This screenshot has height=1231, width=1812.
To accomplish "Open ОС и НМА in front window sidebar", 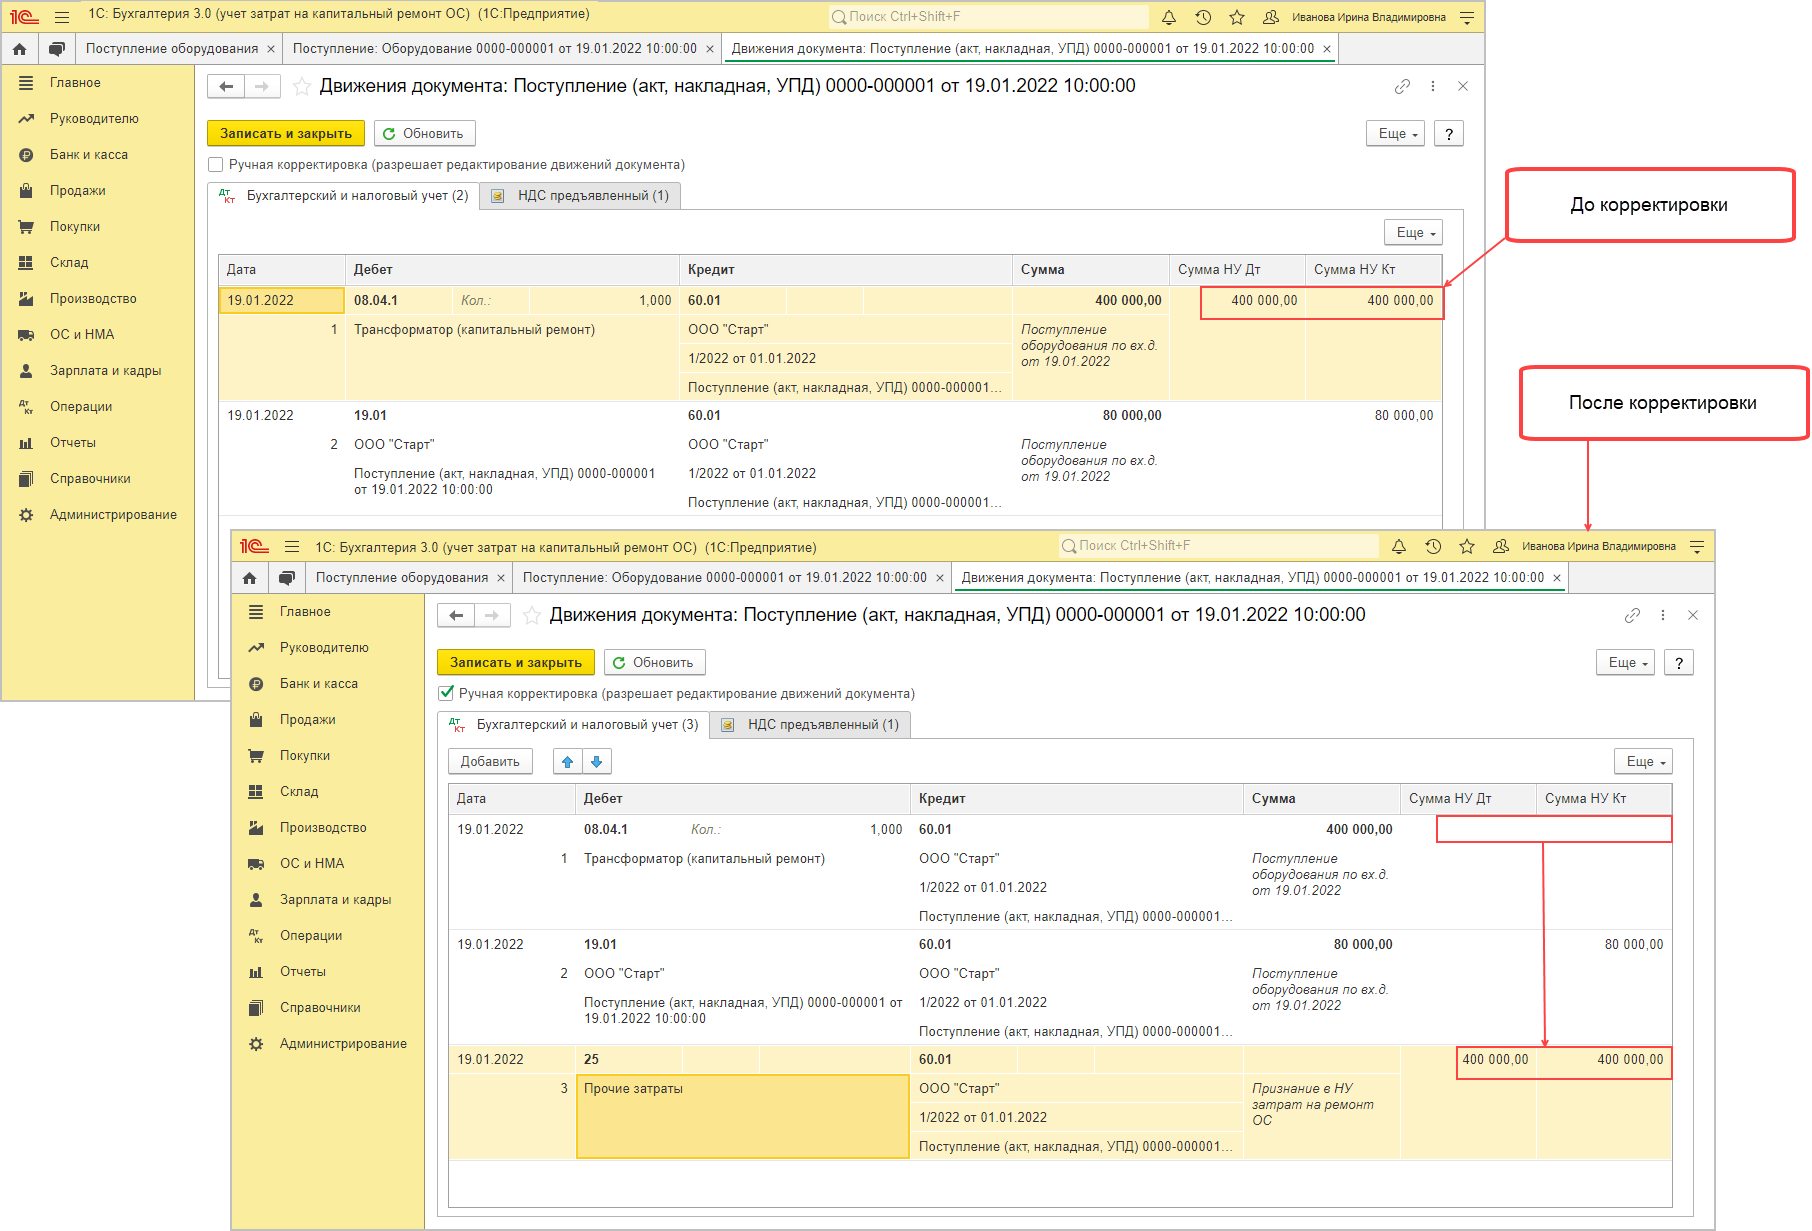I will [312, 864].
